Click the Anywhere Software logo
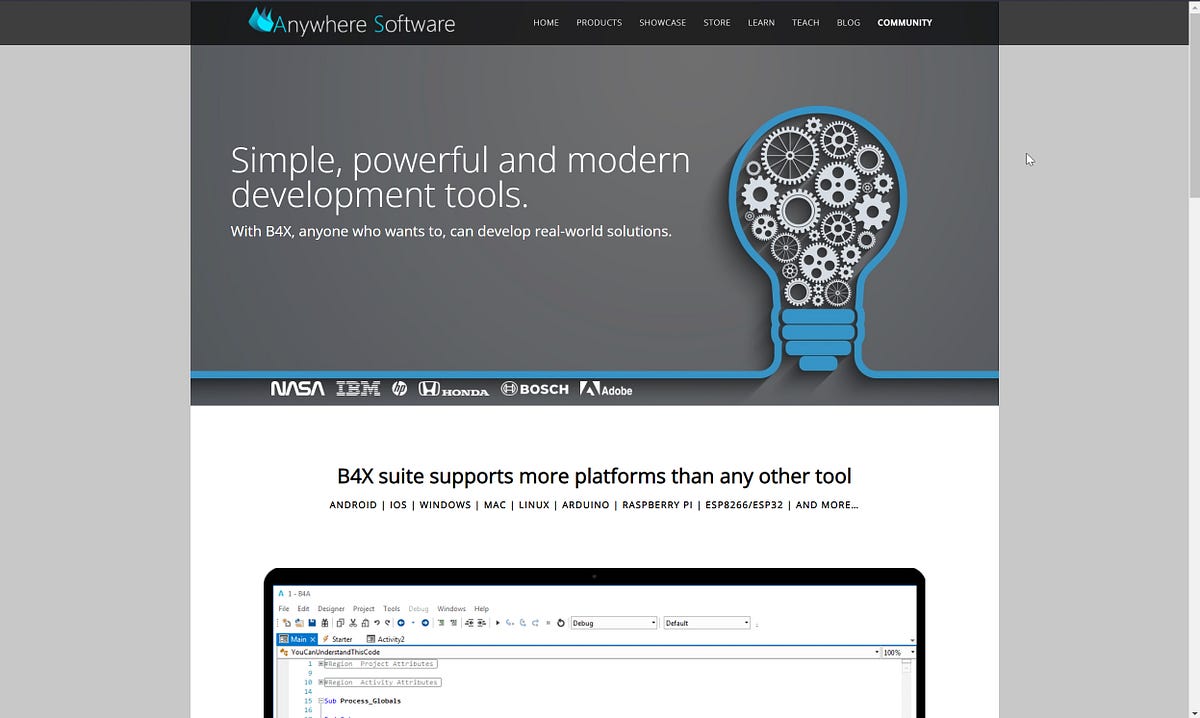 (x=352, y=21)
